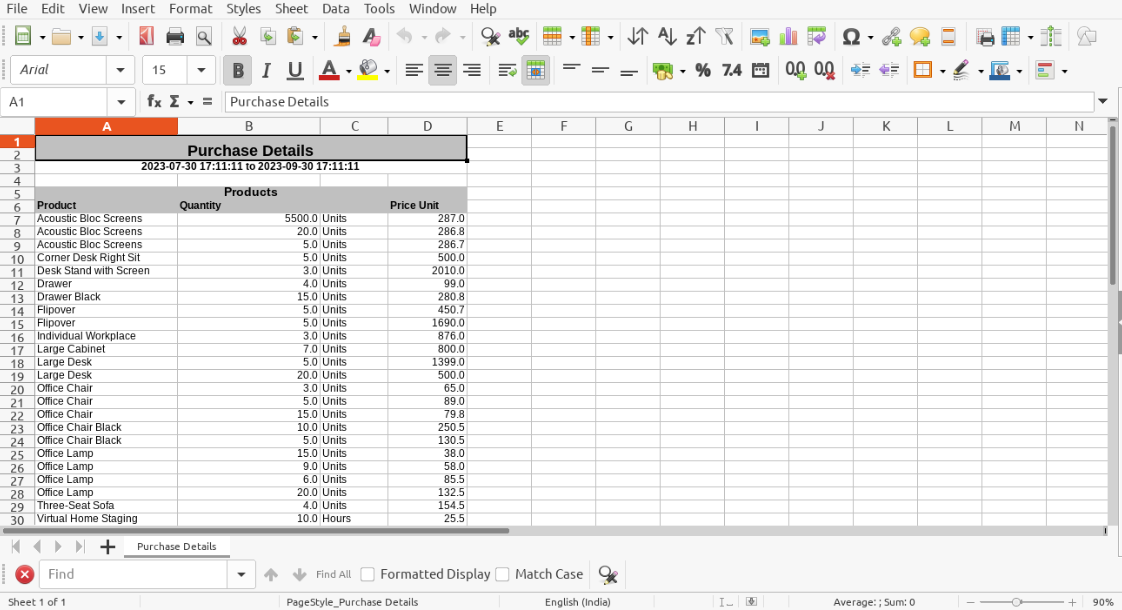Click in the Find text field

(133, 574)
